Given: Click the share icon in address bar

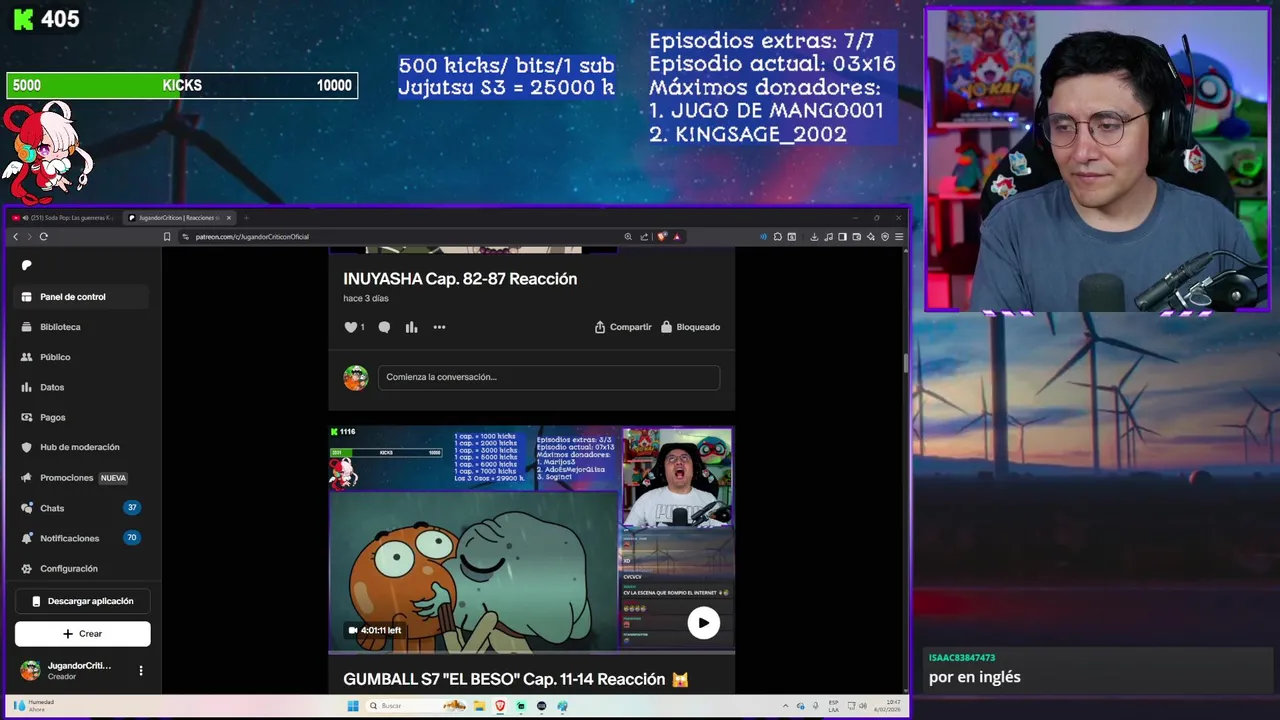Looking at the screenshot, I should [x=644, y=237].
